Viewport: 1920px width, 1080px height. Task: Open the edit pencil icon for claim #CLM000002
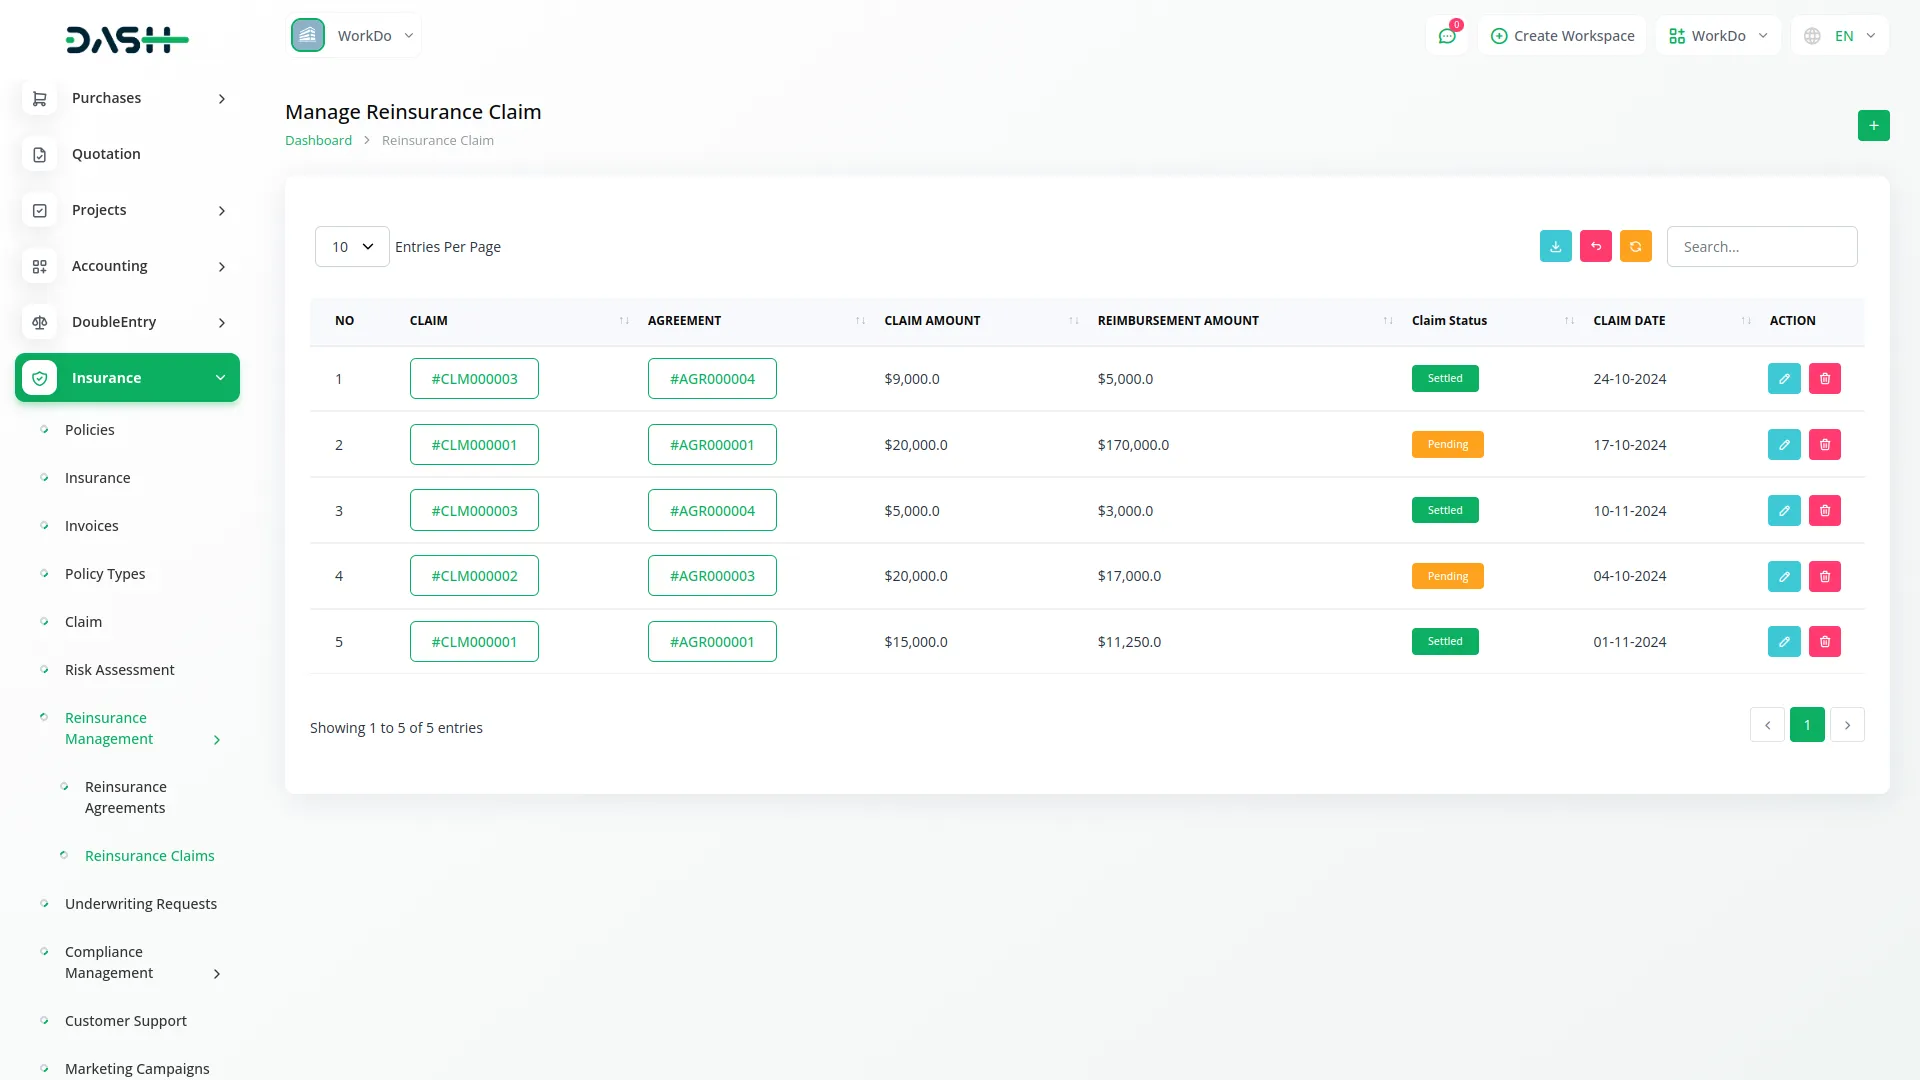click(1784, 576)
